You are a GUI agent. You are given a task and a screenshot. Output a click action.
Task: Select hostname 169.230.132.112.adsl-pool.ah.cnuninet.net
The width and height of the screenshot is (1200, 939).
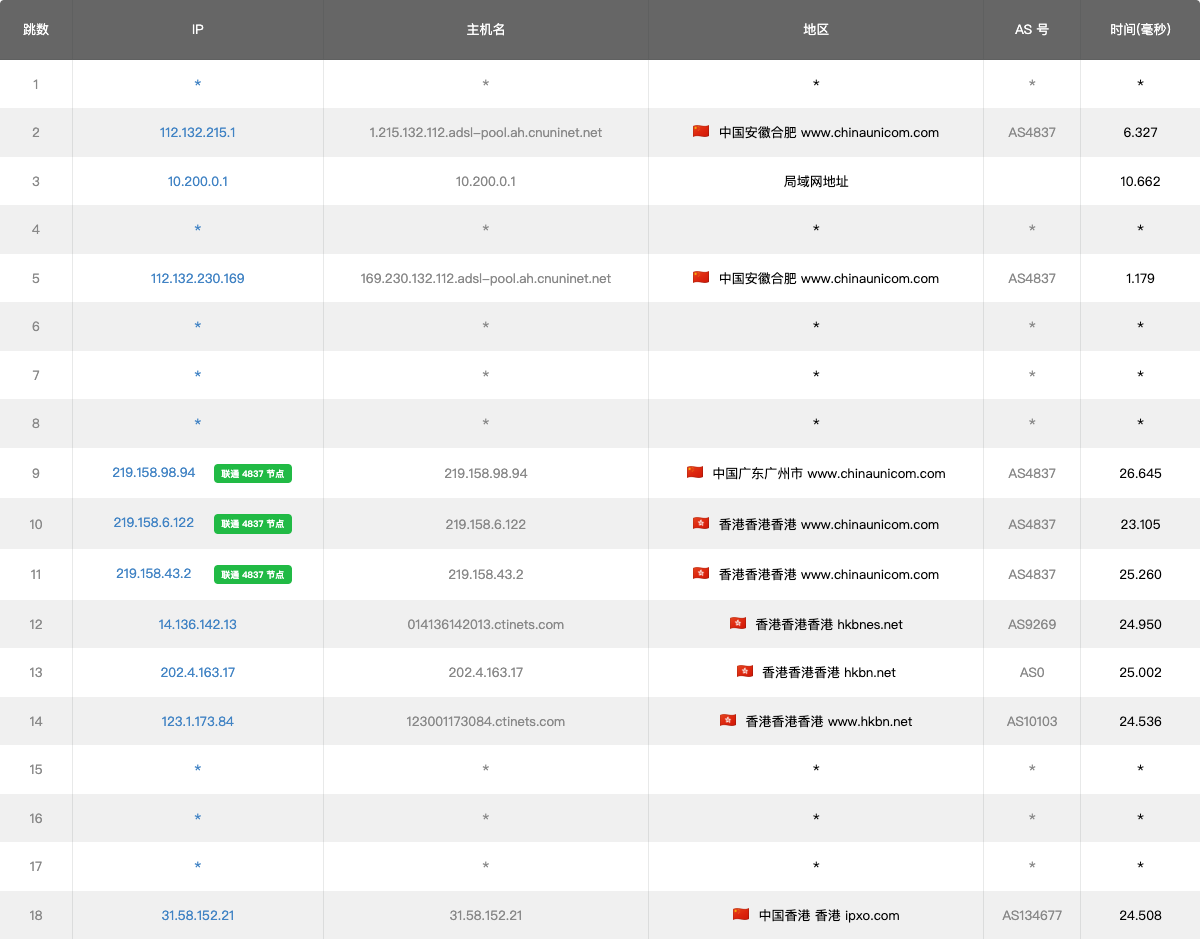pos(486,278)
